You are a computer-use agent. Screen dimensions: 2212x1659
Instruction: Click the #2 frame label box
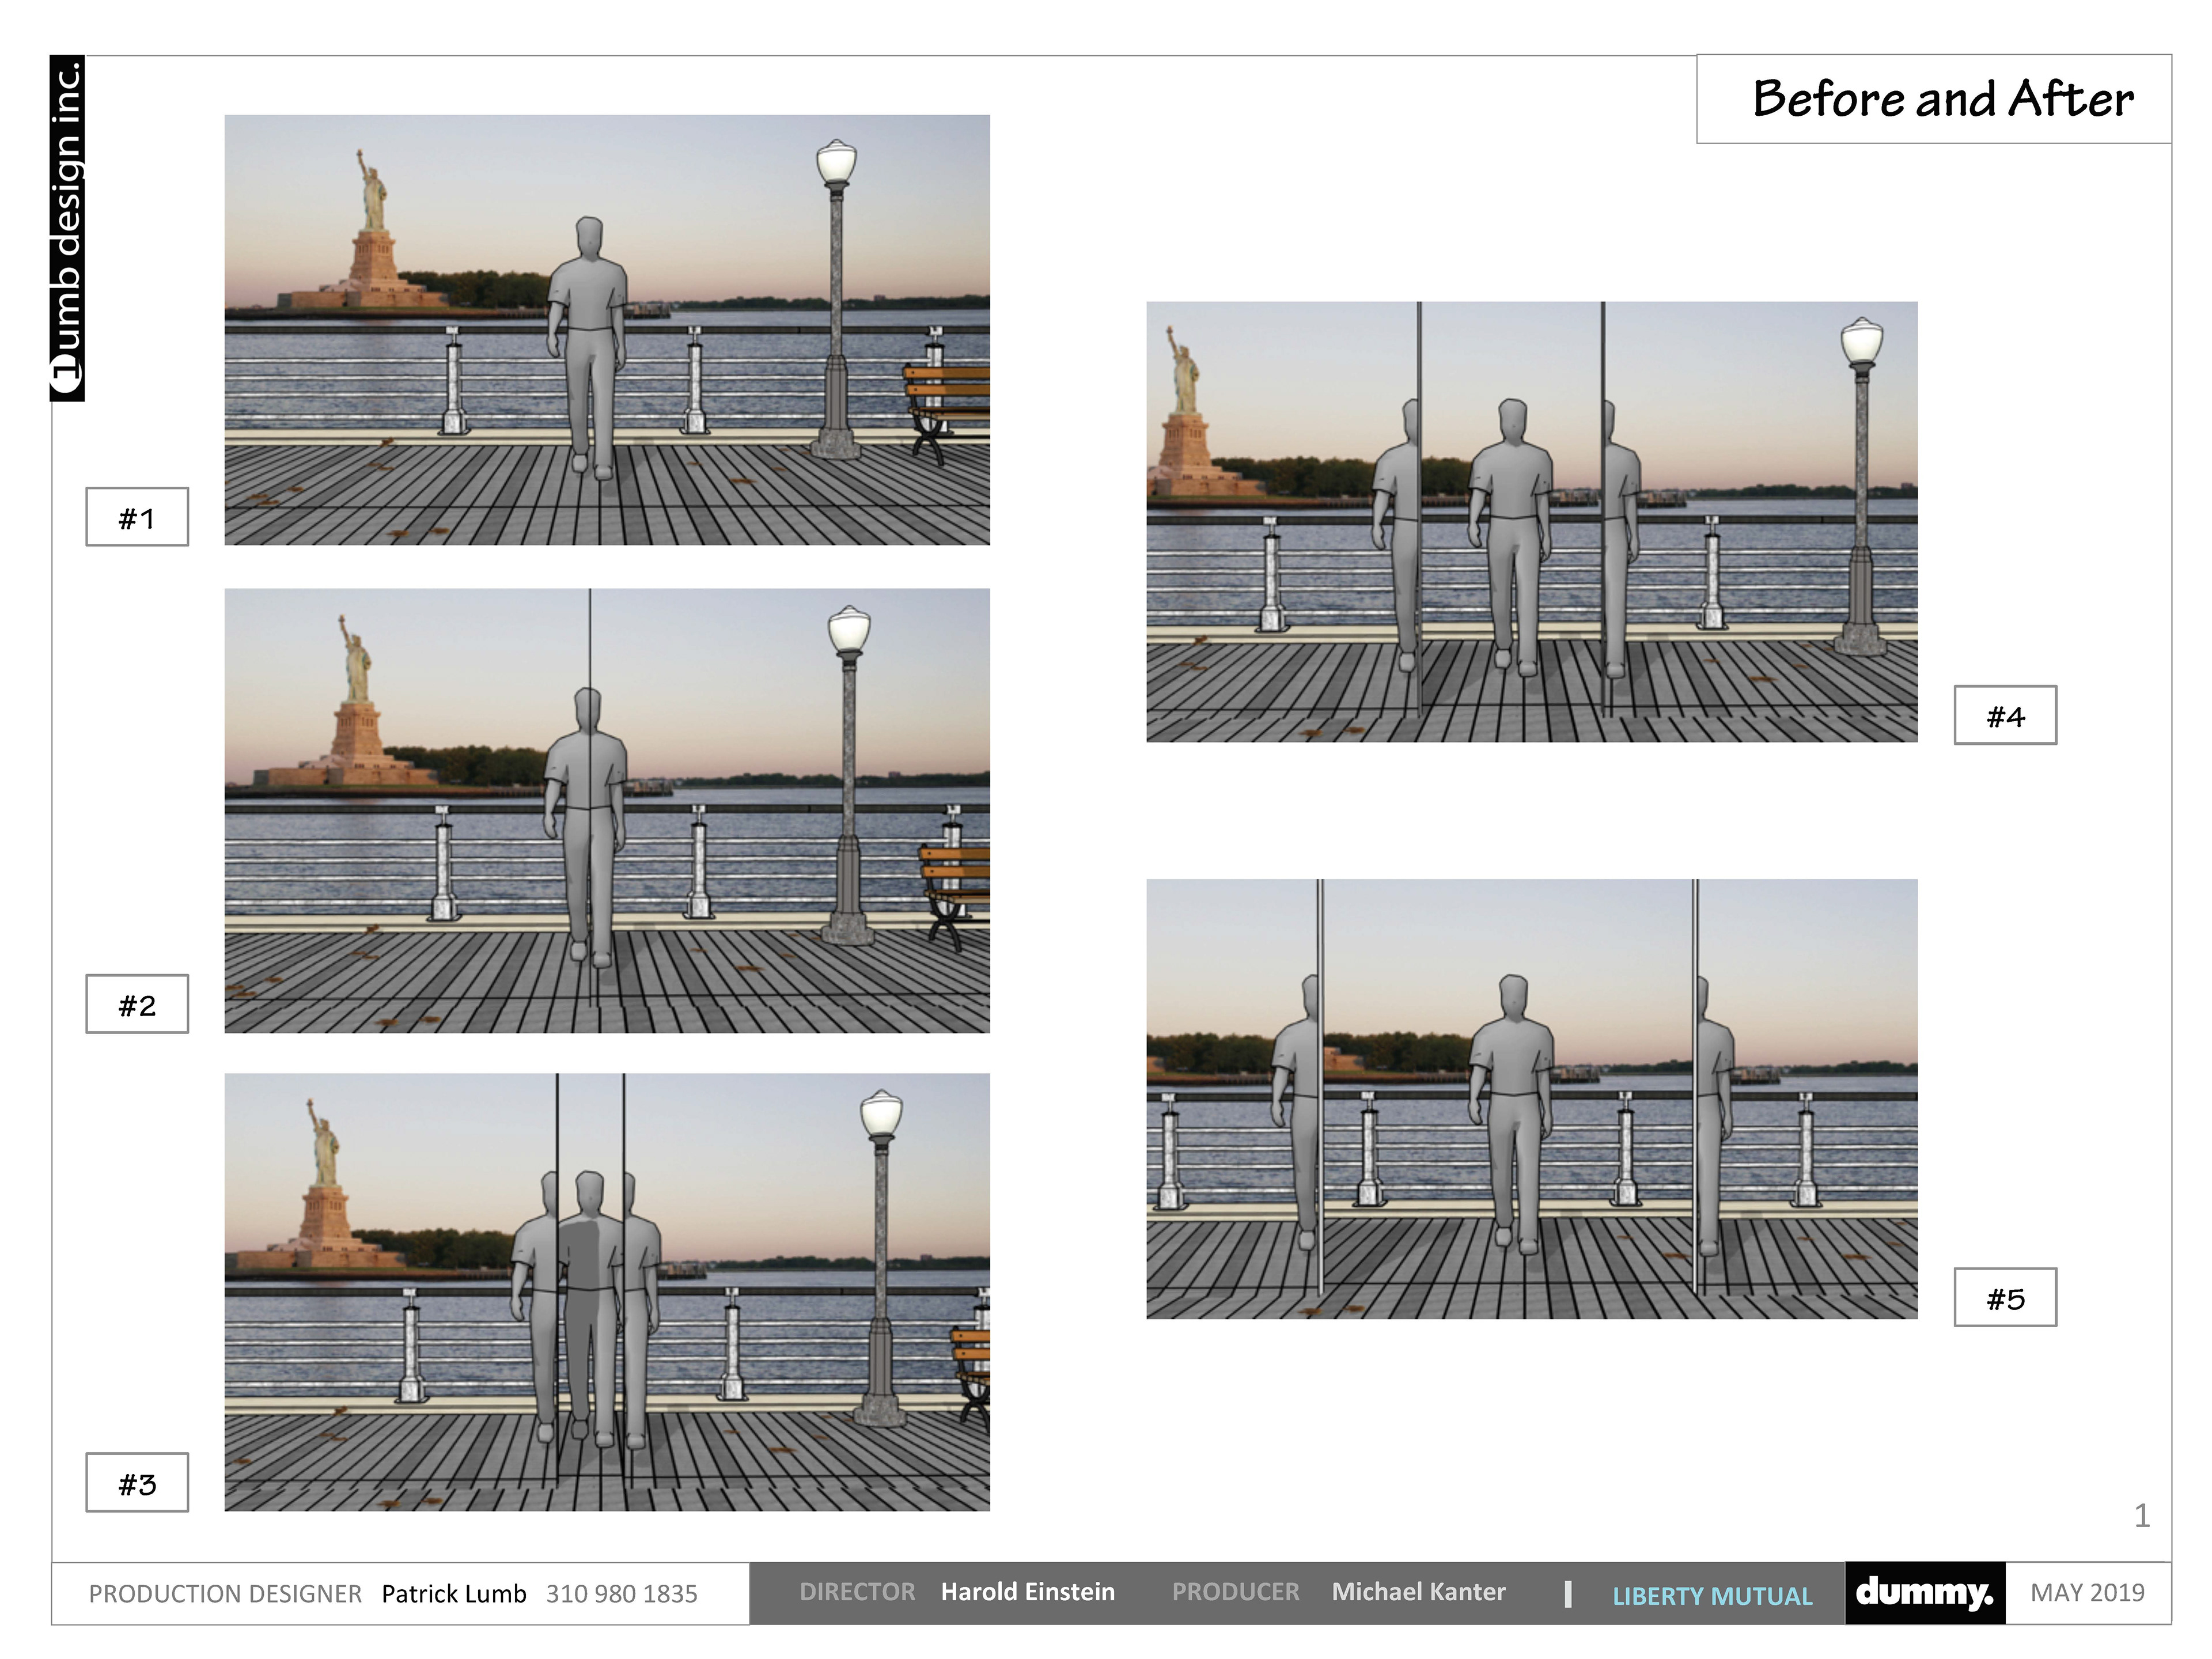tap(137, 1004)
